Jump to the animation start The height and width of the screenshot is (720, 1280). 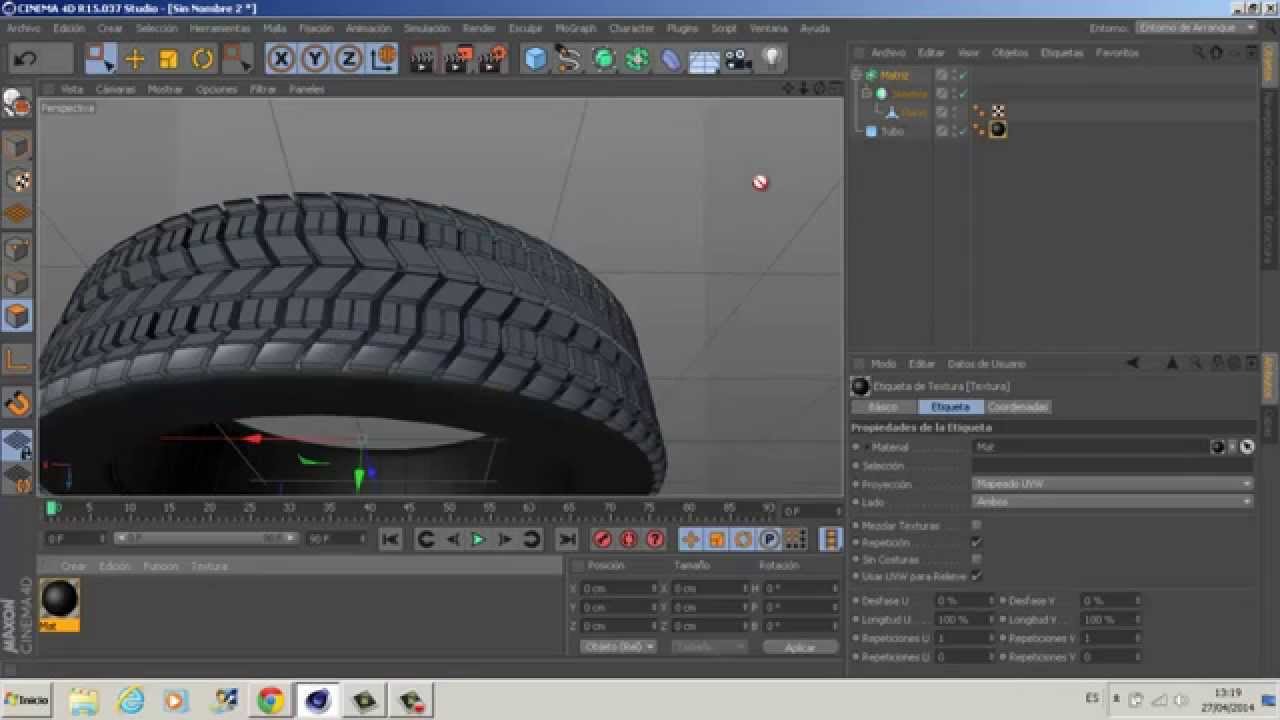click(x=390, y=539)
